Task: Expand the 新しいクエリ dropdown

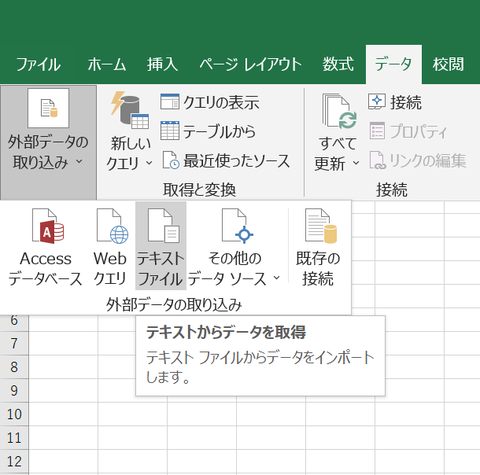Action: coord(149,163)
